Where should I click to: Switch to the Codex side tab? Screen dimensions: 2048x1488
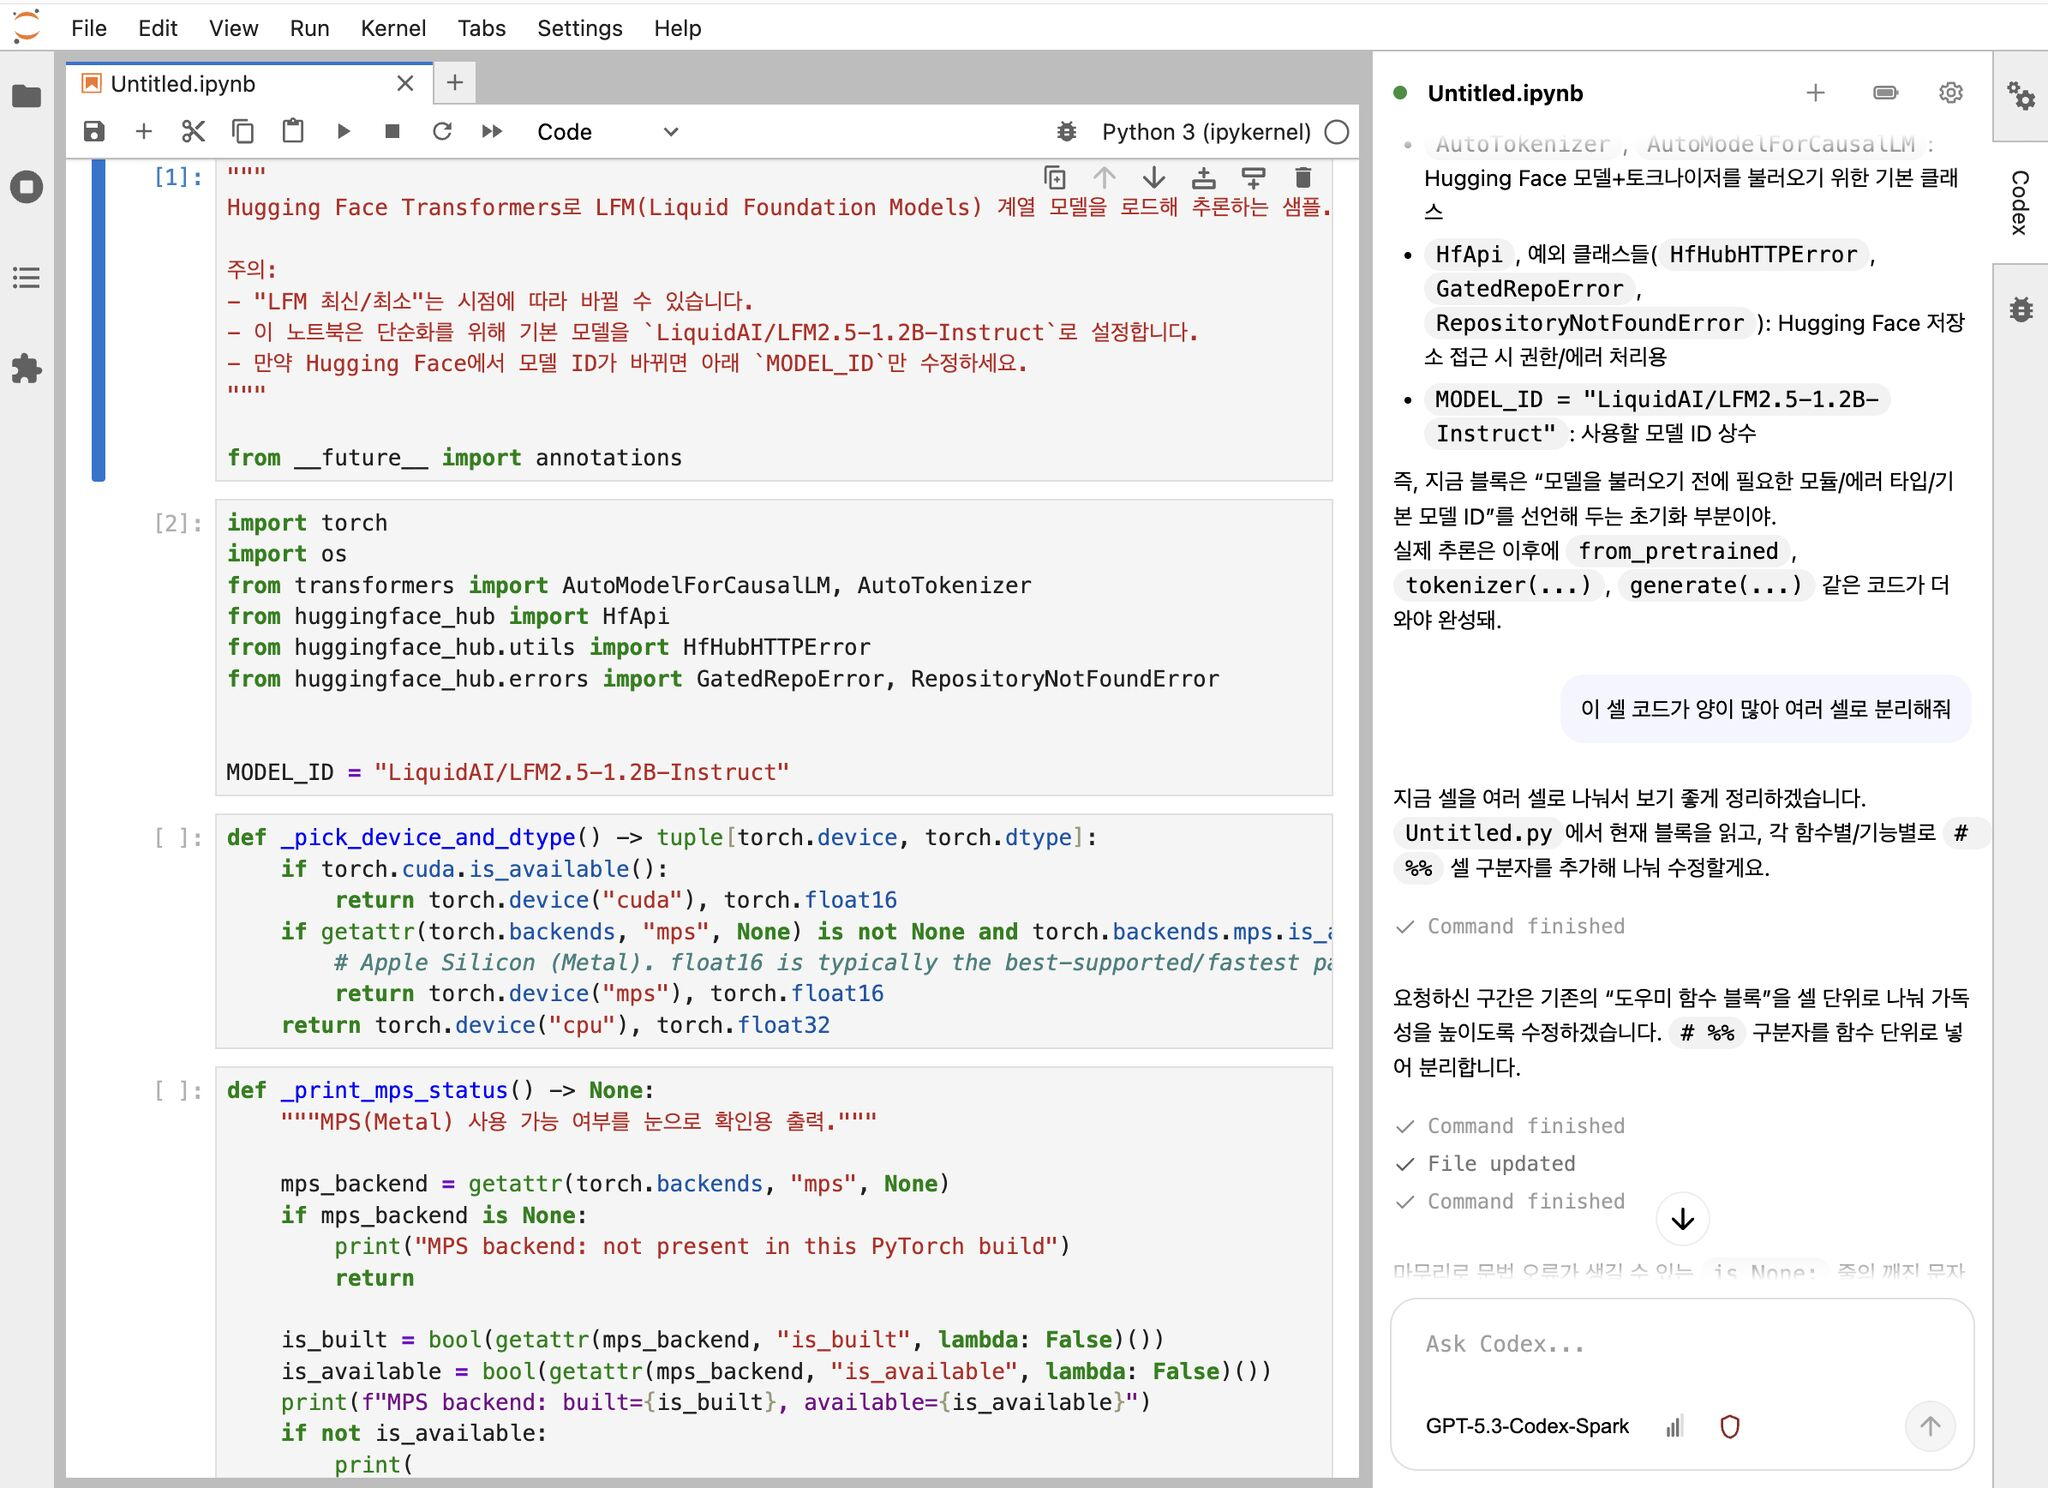tap(2020, 203)
